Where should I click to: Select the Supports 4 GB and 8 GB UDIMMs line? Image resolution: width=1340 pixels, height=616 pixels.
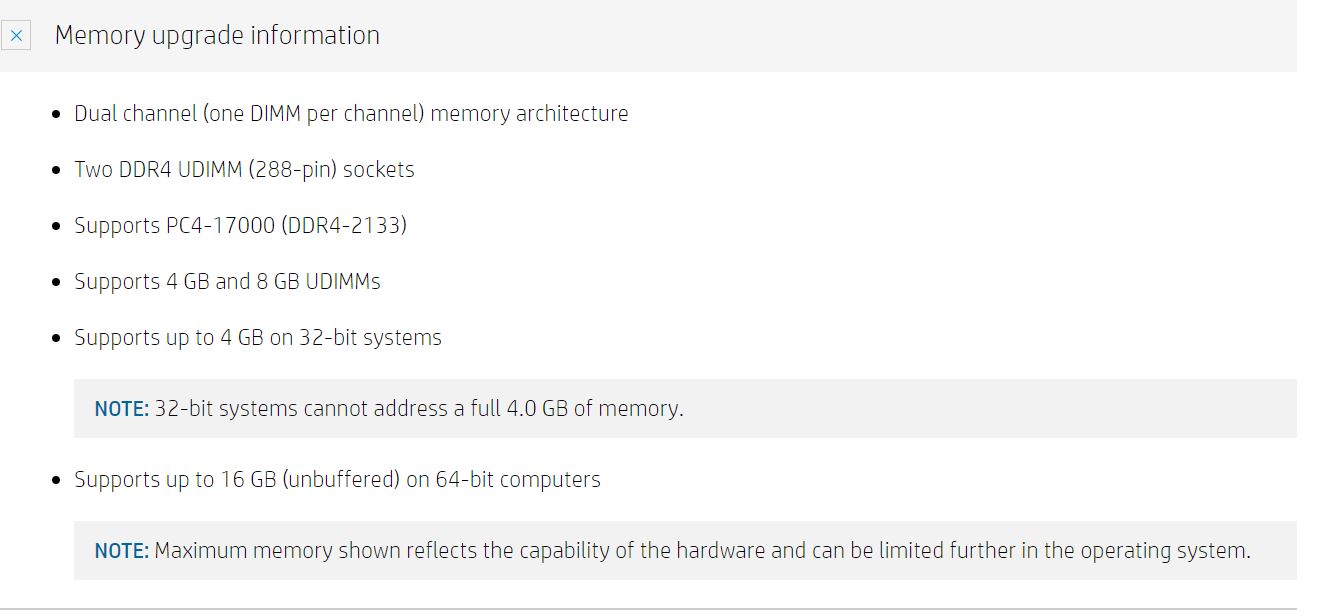coord(227,282)
